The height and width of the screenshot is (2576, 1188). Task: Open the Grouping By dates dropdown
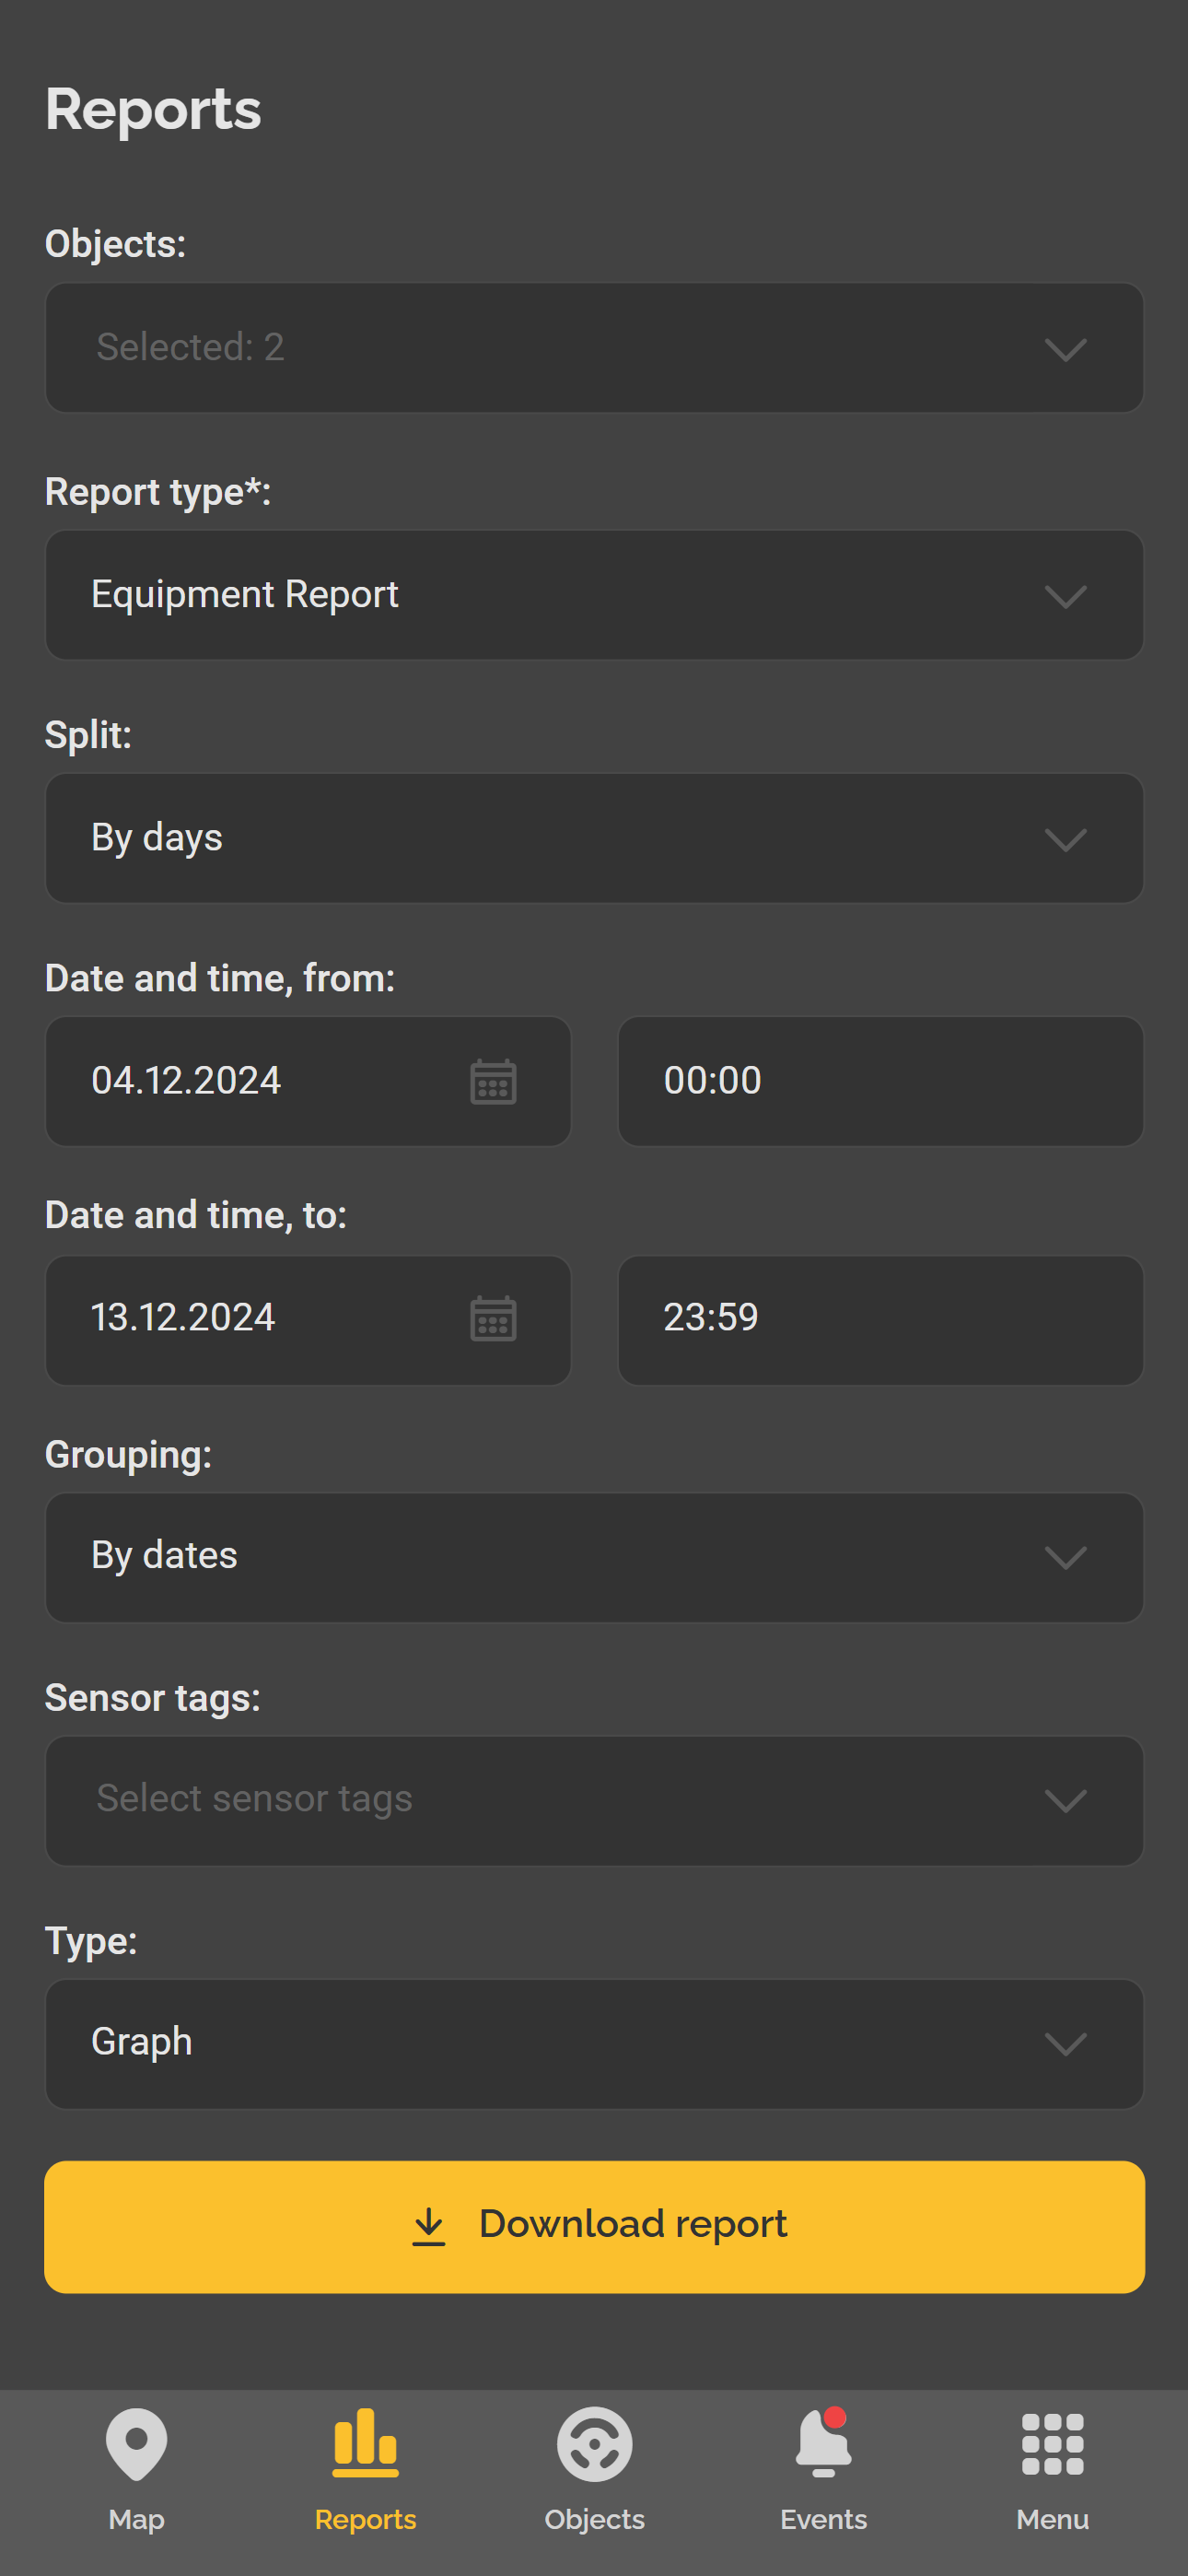tap(594, 1557)
